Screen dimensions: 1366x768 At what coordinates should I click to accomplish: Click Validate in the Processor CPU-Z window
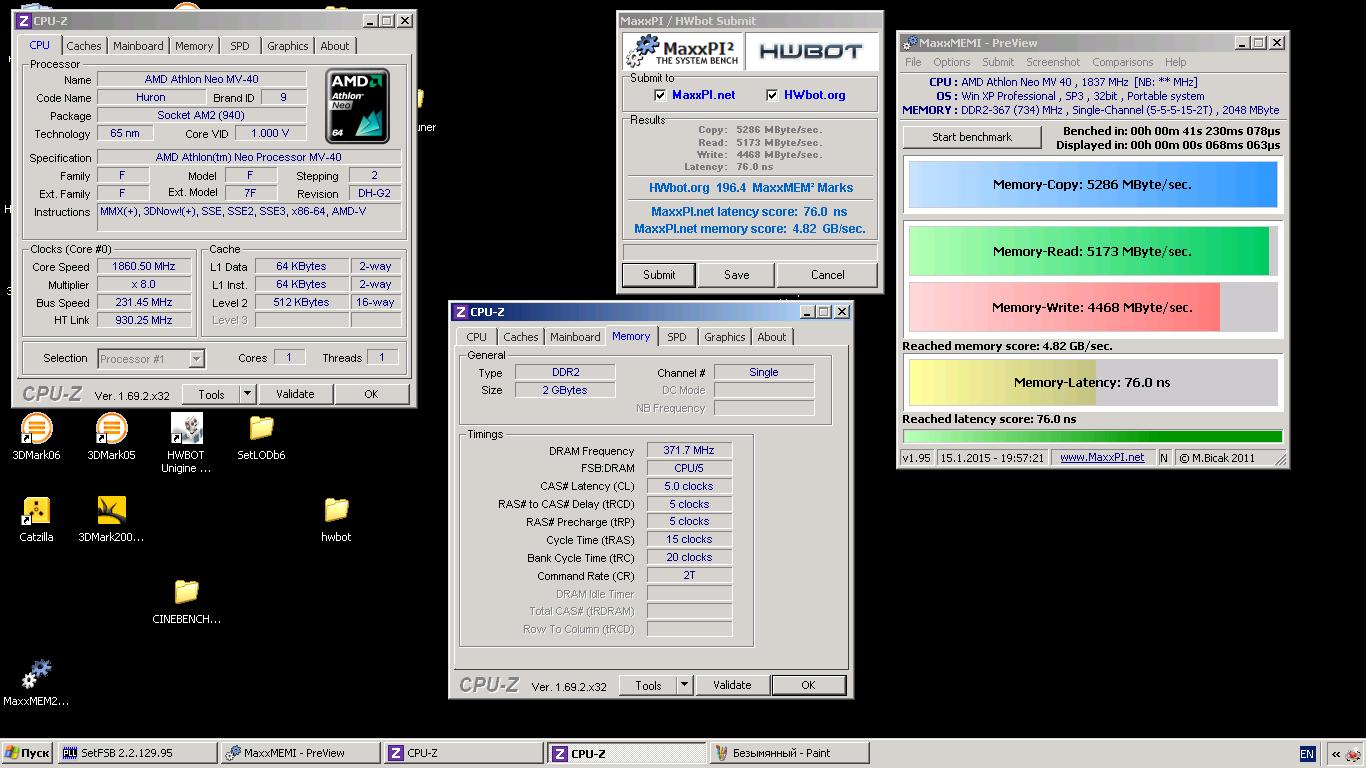tap(295, 394)
